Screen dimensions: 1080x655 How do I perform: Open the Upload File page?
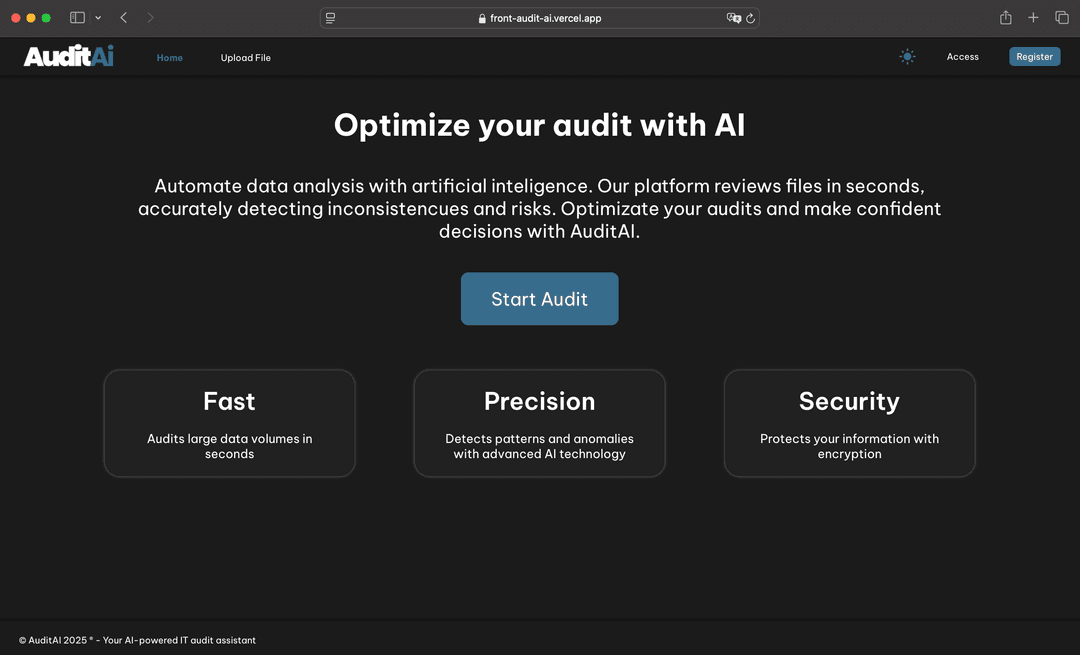click(245, 58)
